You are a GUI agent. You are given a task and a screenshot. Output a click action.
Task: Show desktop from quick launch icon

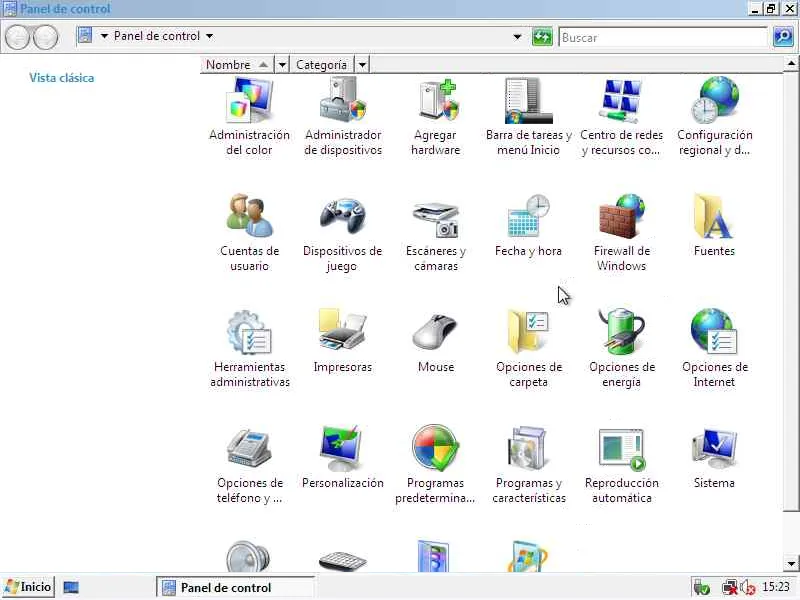[x=71, y=587]
